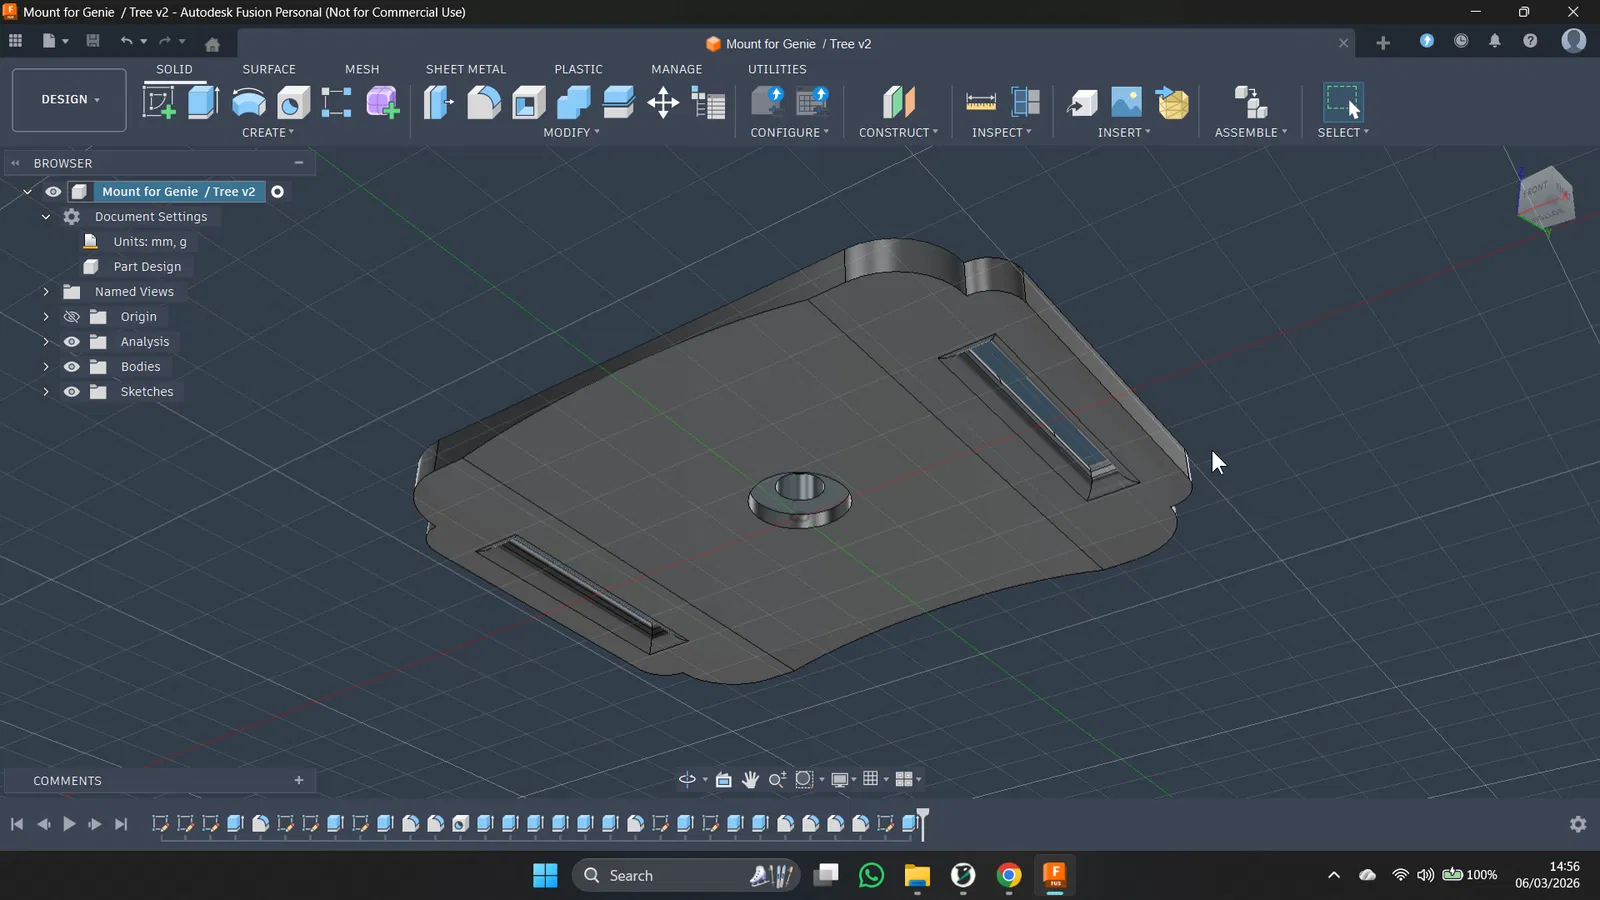Image resolution: width=1600 pixels, height=900 pixels.
Task: Expand the Named Views folder
Action: click(x=46, y=292)
